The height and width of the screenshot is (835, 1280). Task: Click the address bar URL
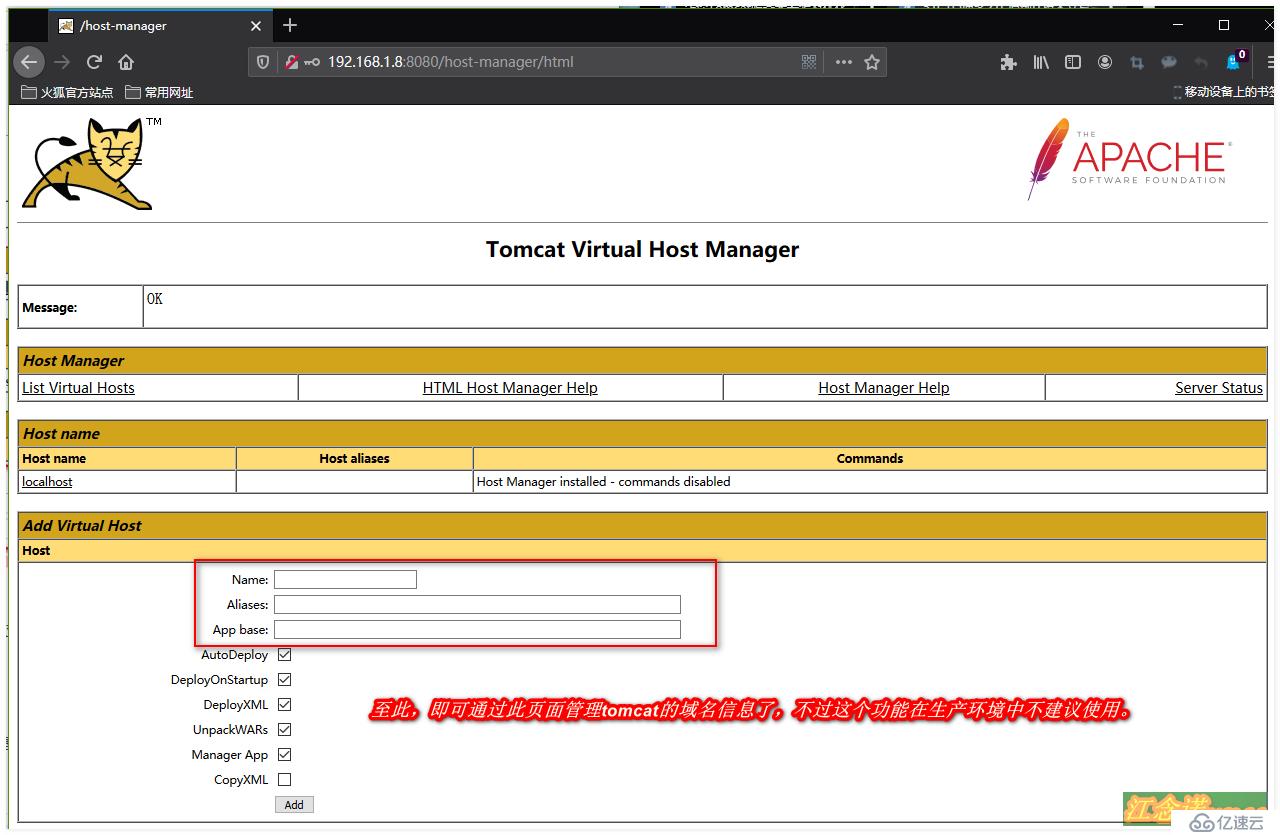450,62
